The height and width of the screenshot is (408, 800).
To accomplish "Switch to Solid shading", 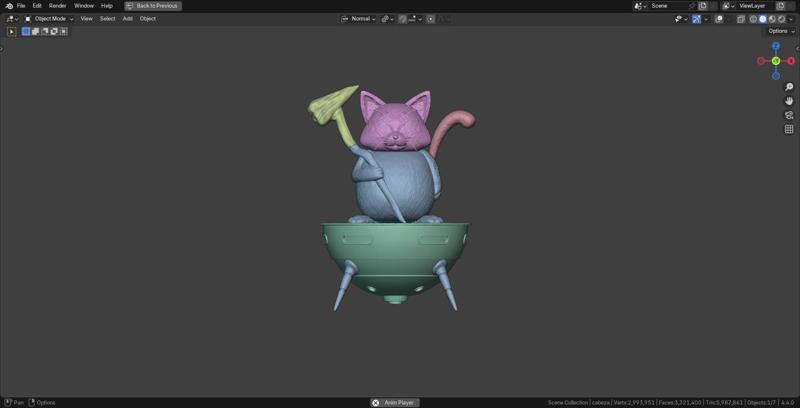I will click(x=762, y=19).
